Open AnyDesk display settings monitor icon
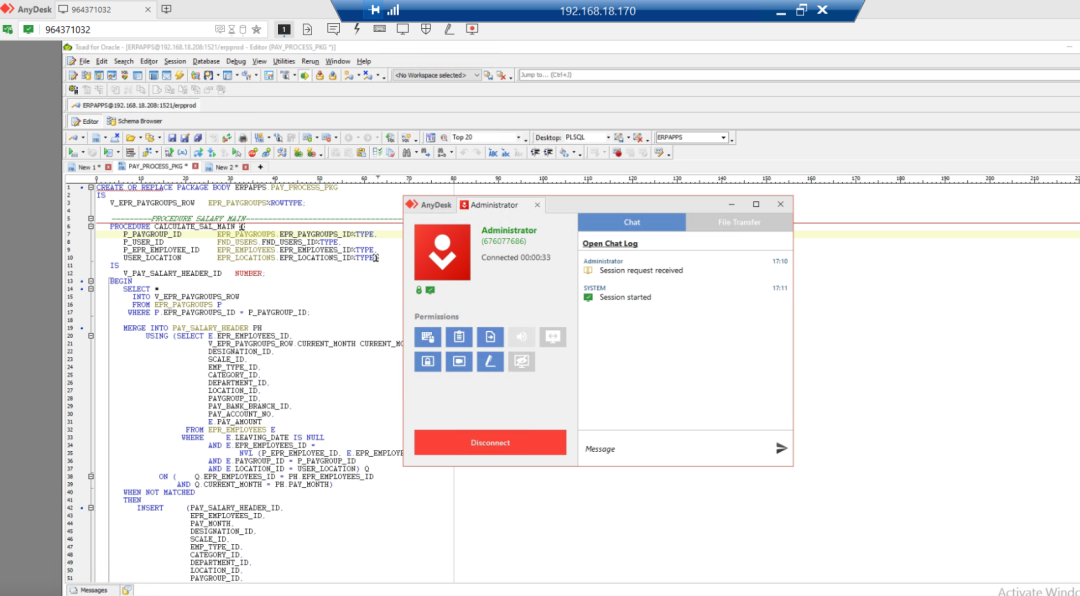Screen dimensions: 1080x596 click(403, 29)
